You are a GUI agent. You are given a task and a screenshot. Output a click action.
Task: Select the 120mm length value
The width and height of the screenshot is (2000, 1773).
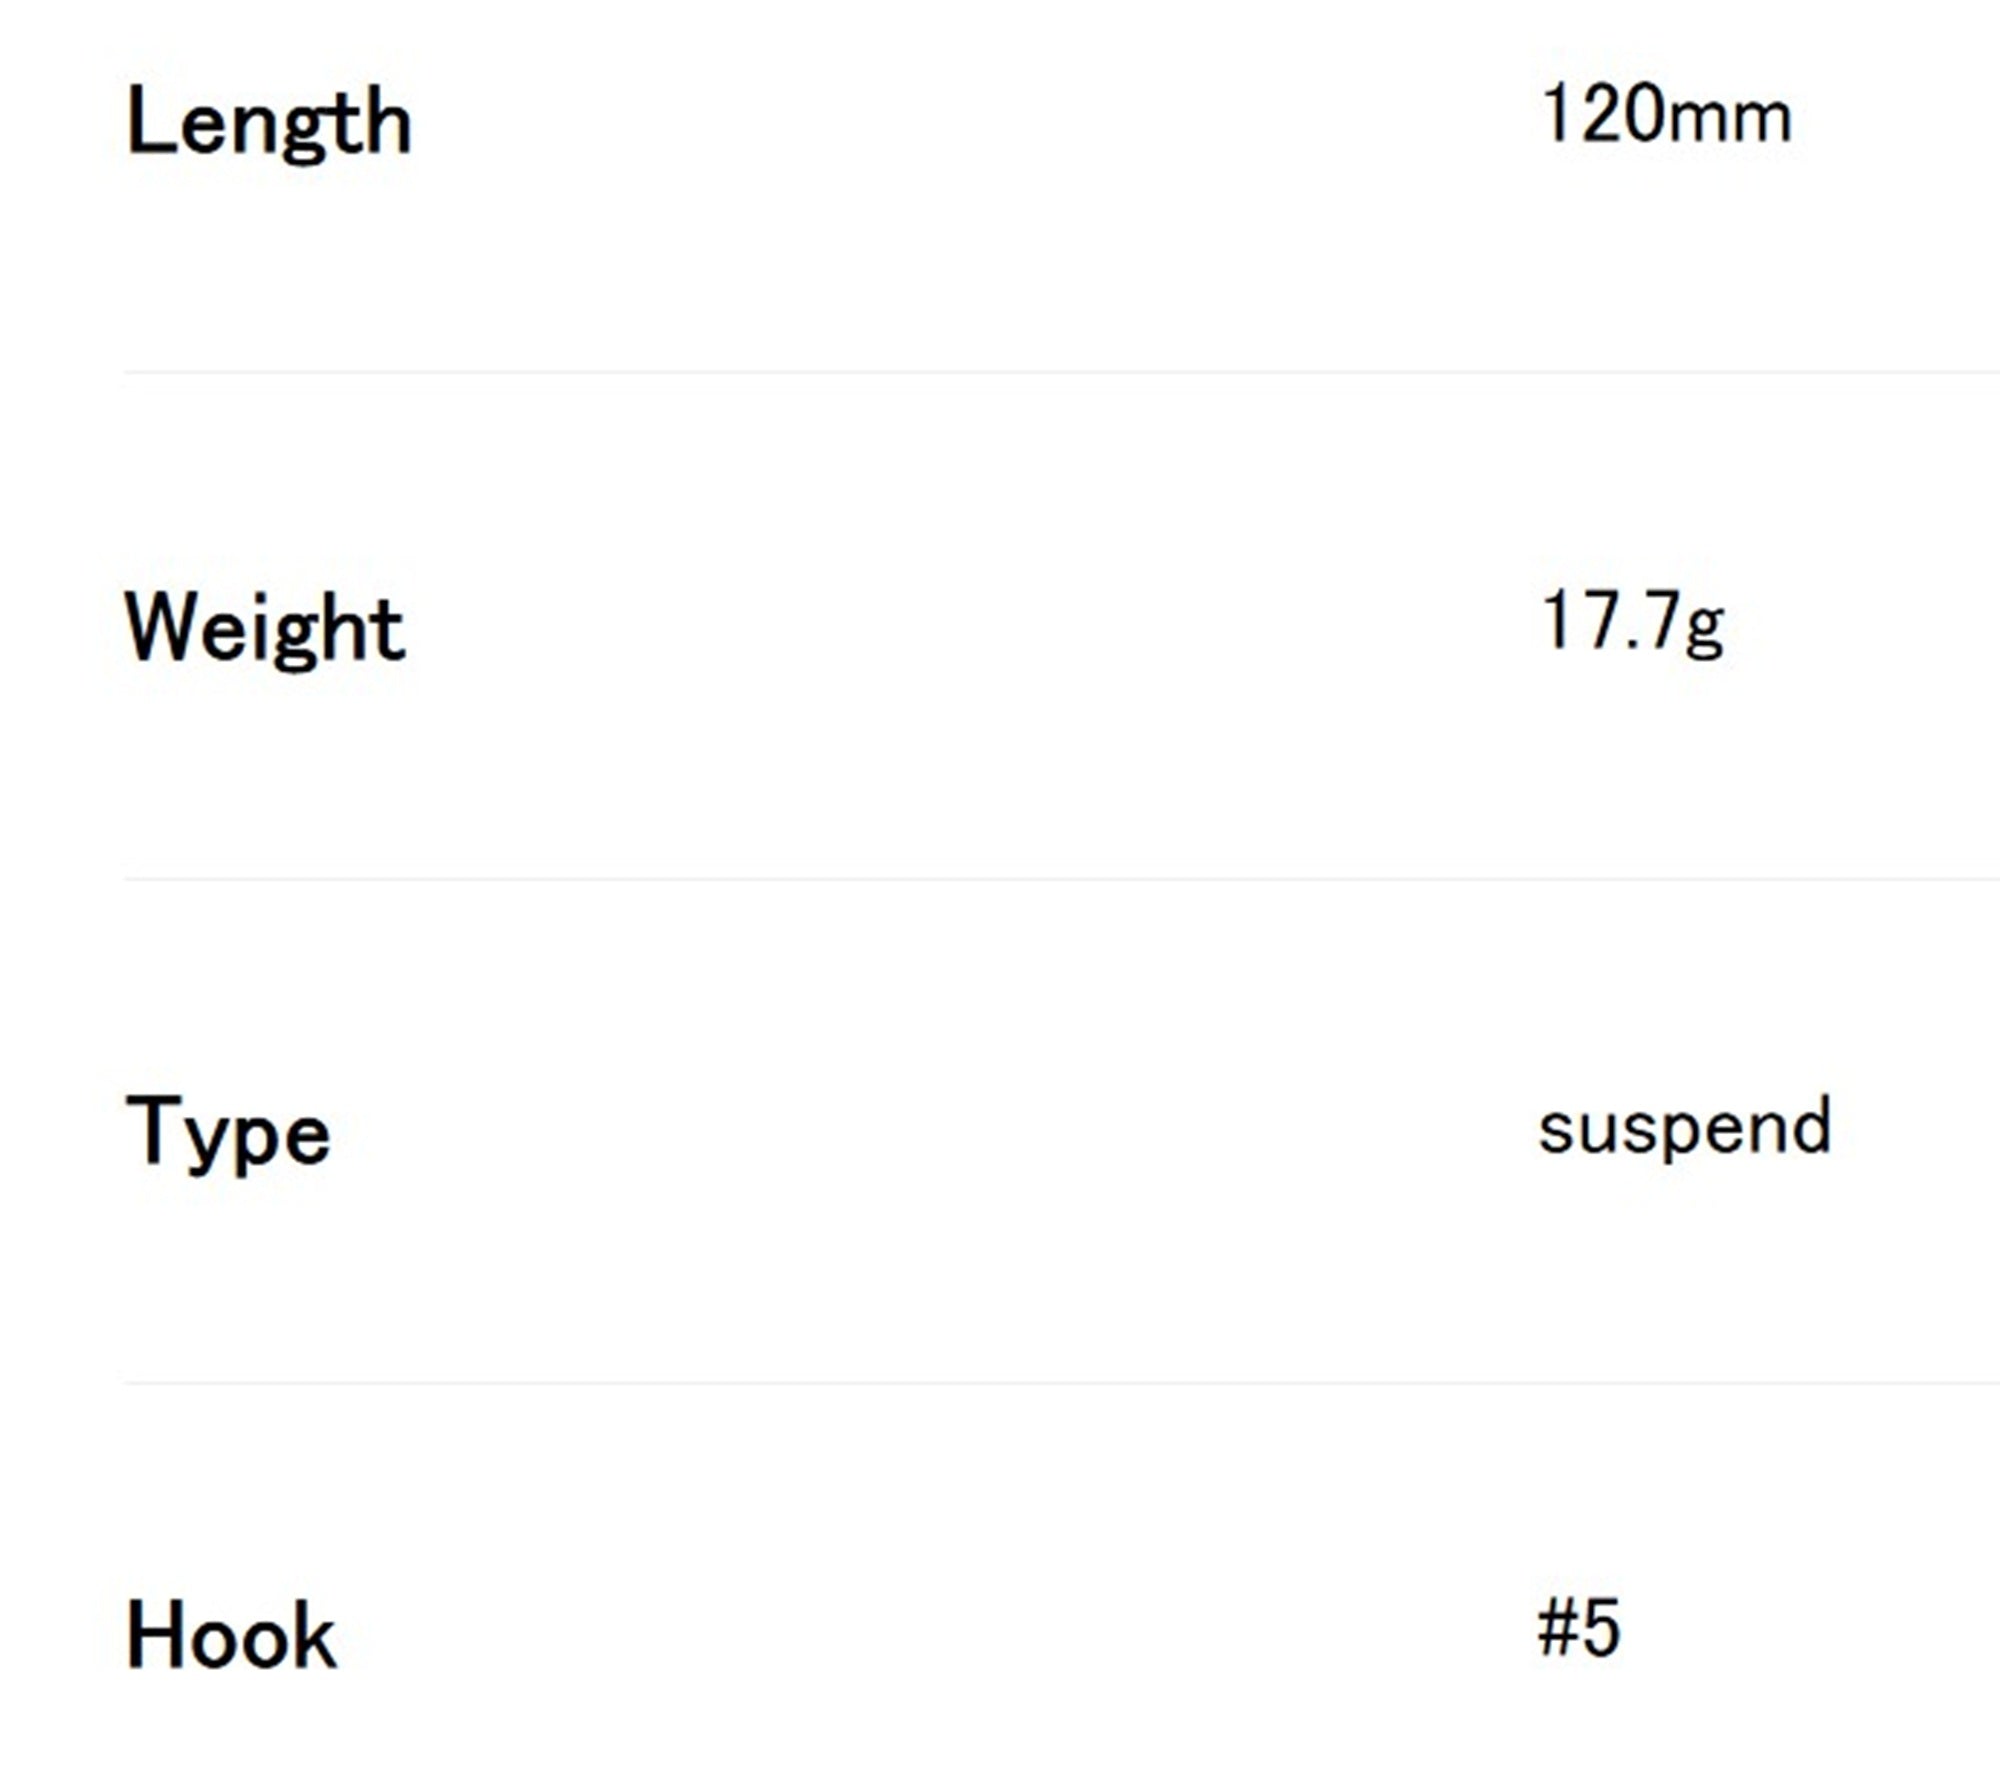click(x=1666, y=114)
